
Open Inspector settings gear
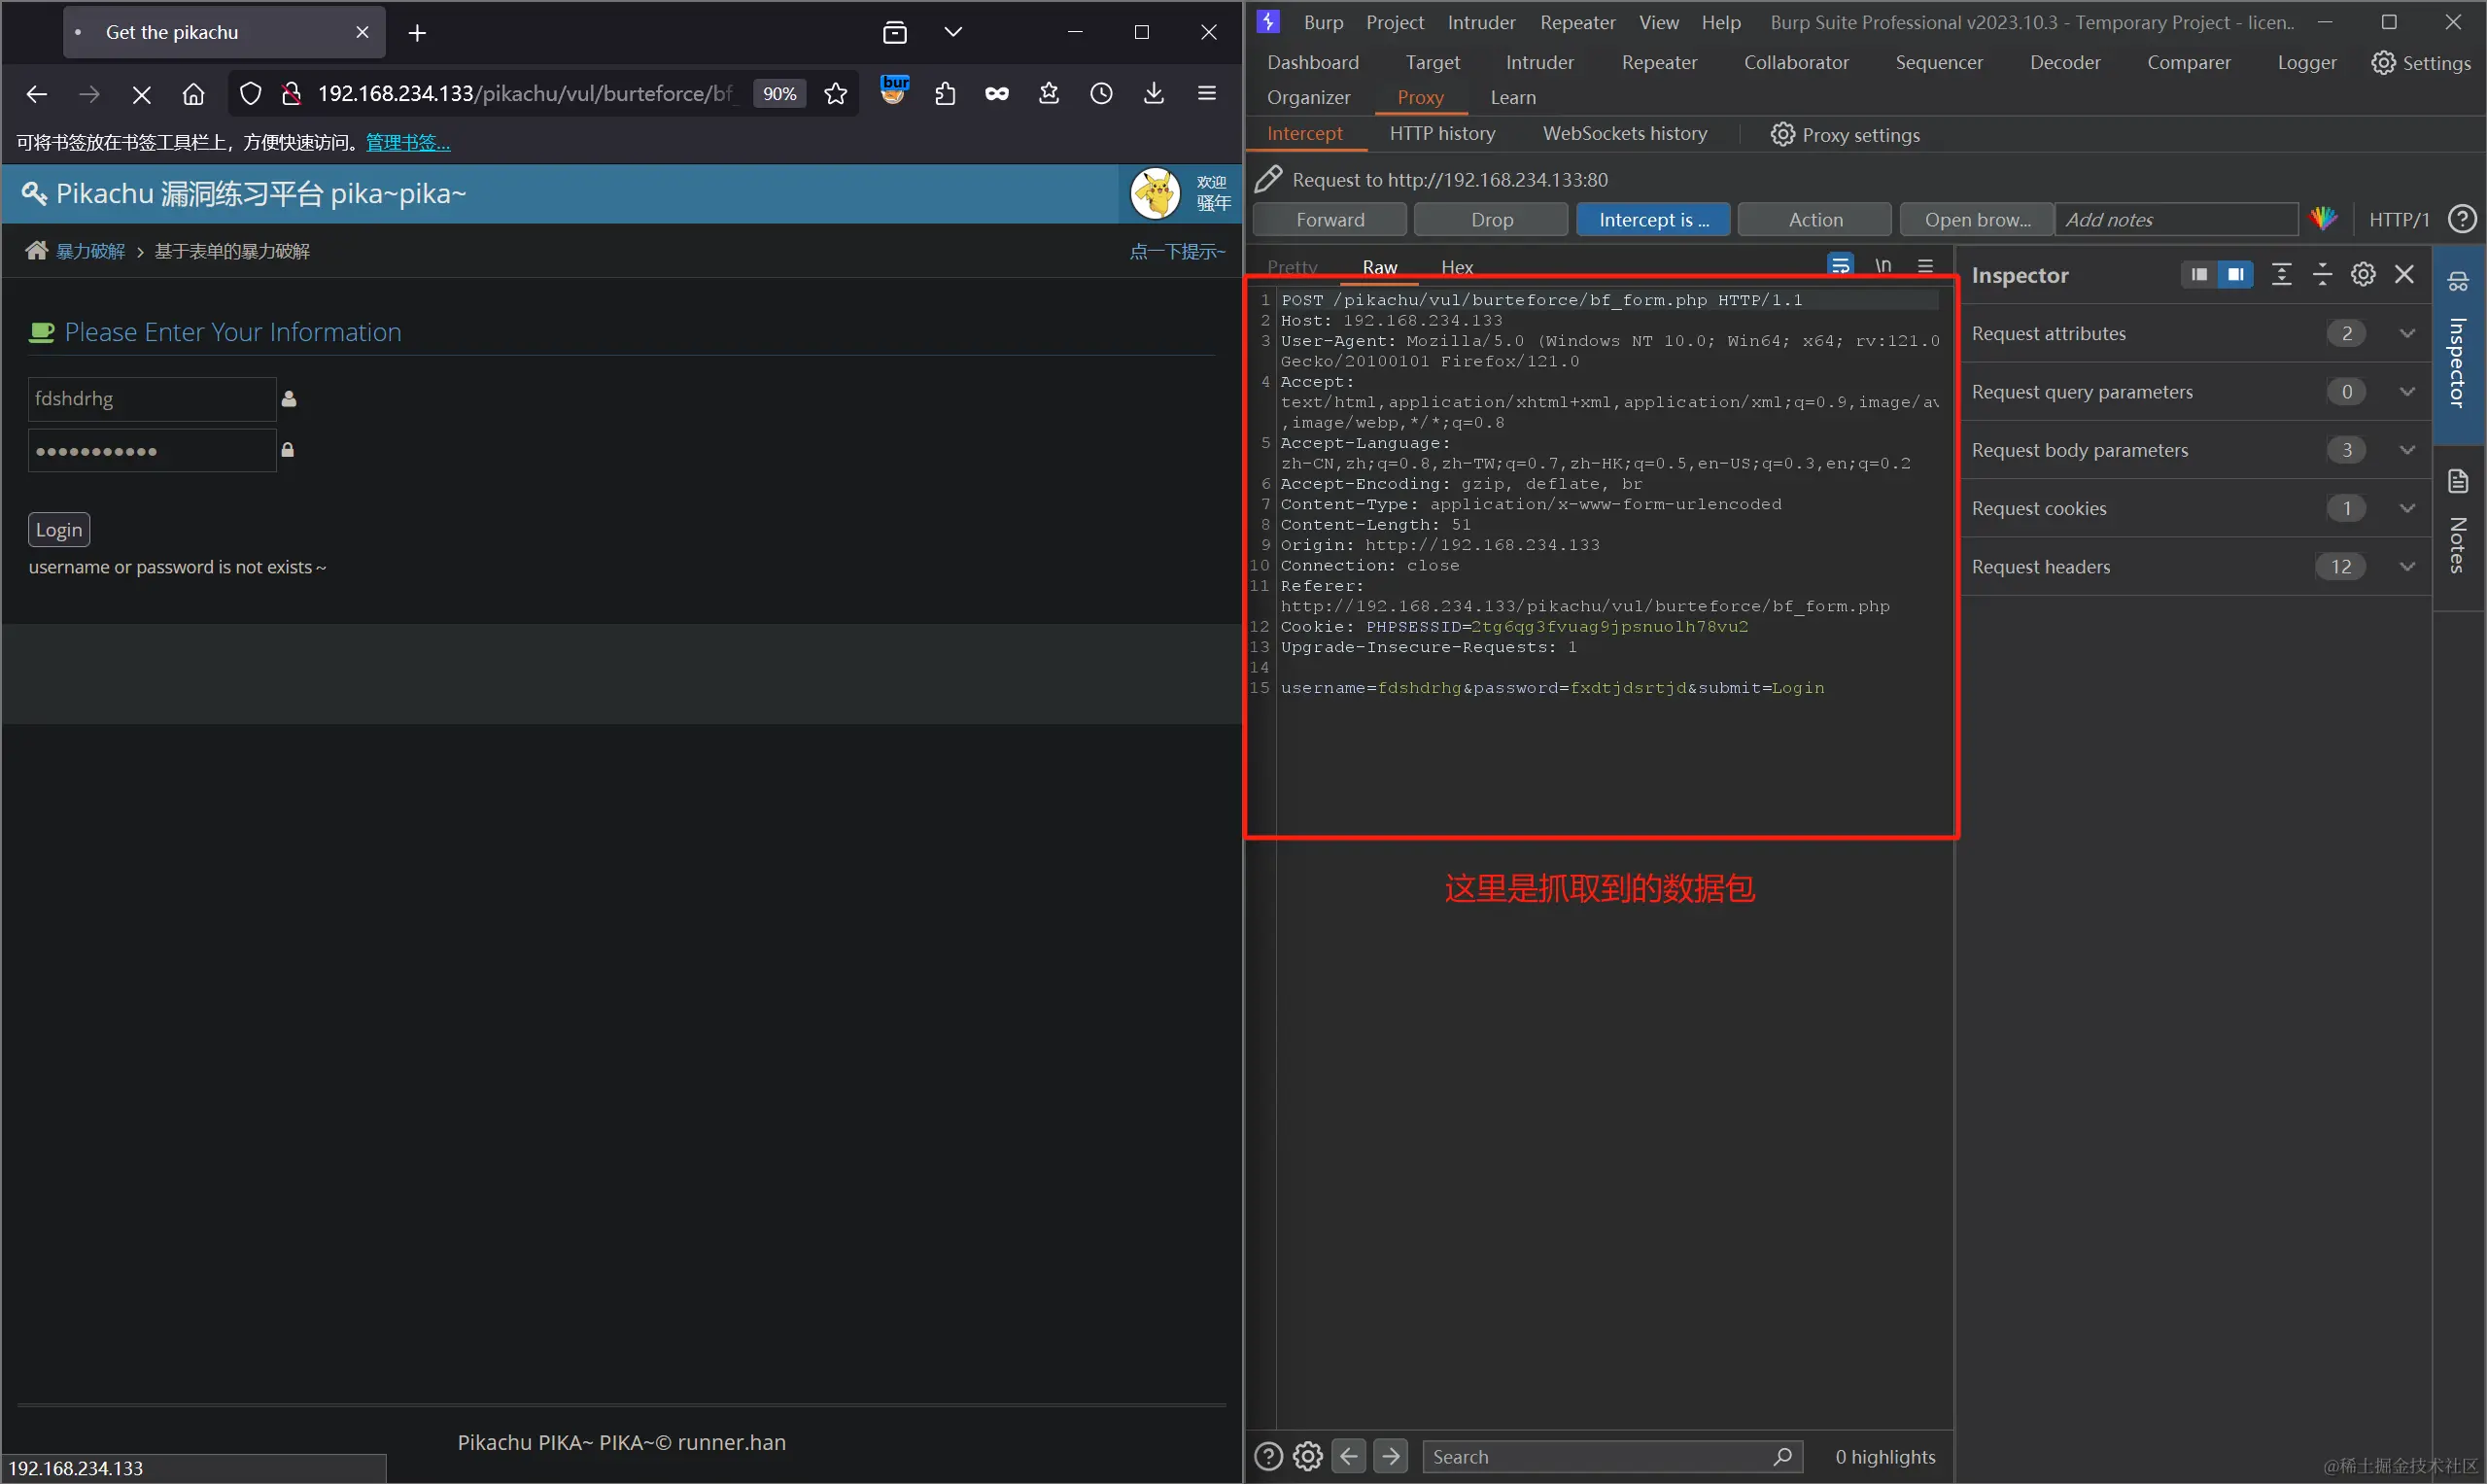click(x=2363, y=274)
